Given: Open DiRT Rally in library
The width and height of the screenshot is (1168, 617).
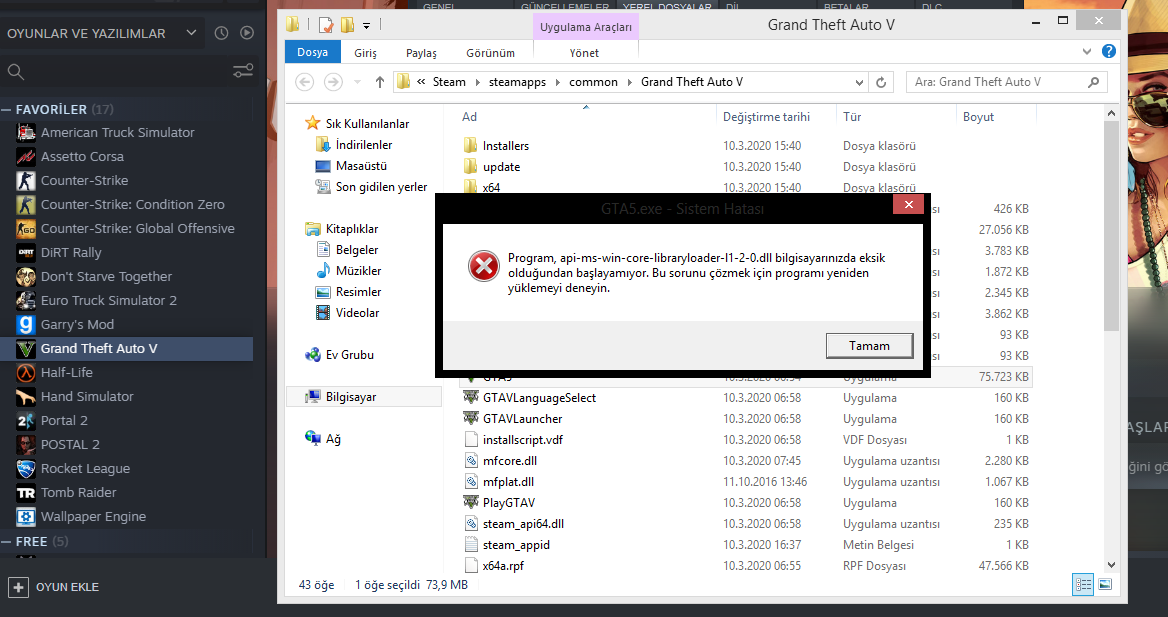Looking at the screenshot, I should [71, 253].
